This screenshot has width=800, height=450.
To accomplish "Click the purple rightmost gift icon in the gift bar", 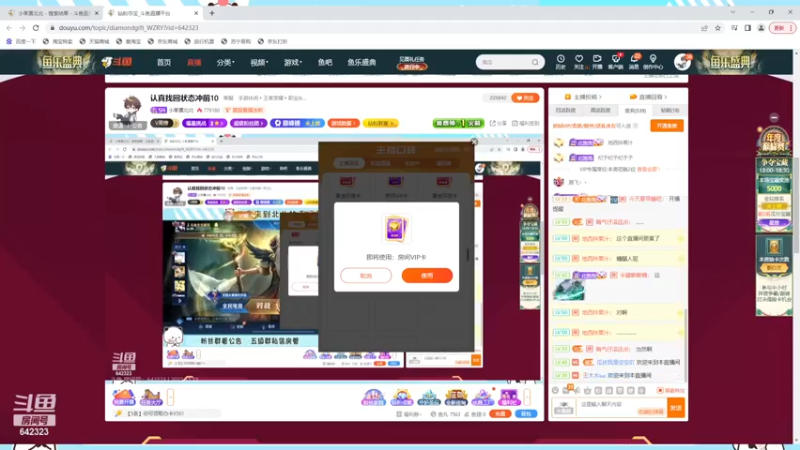I will click(x=509, y=397).
